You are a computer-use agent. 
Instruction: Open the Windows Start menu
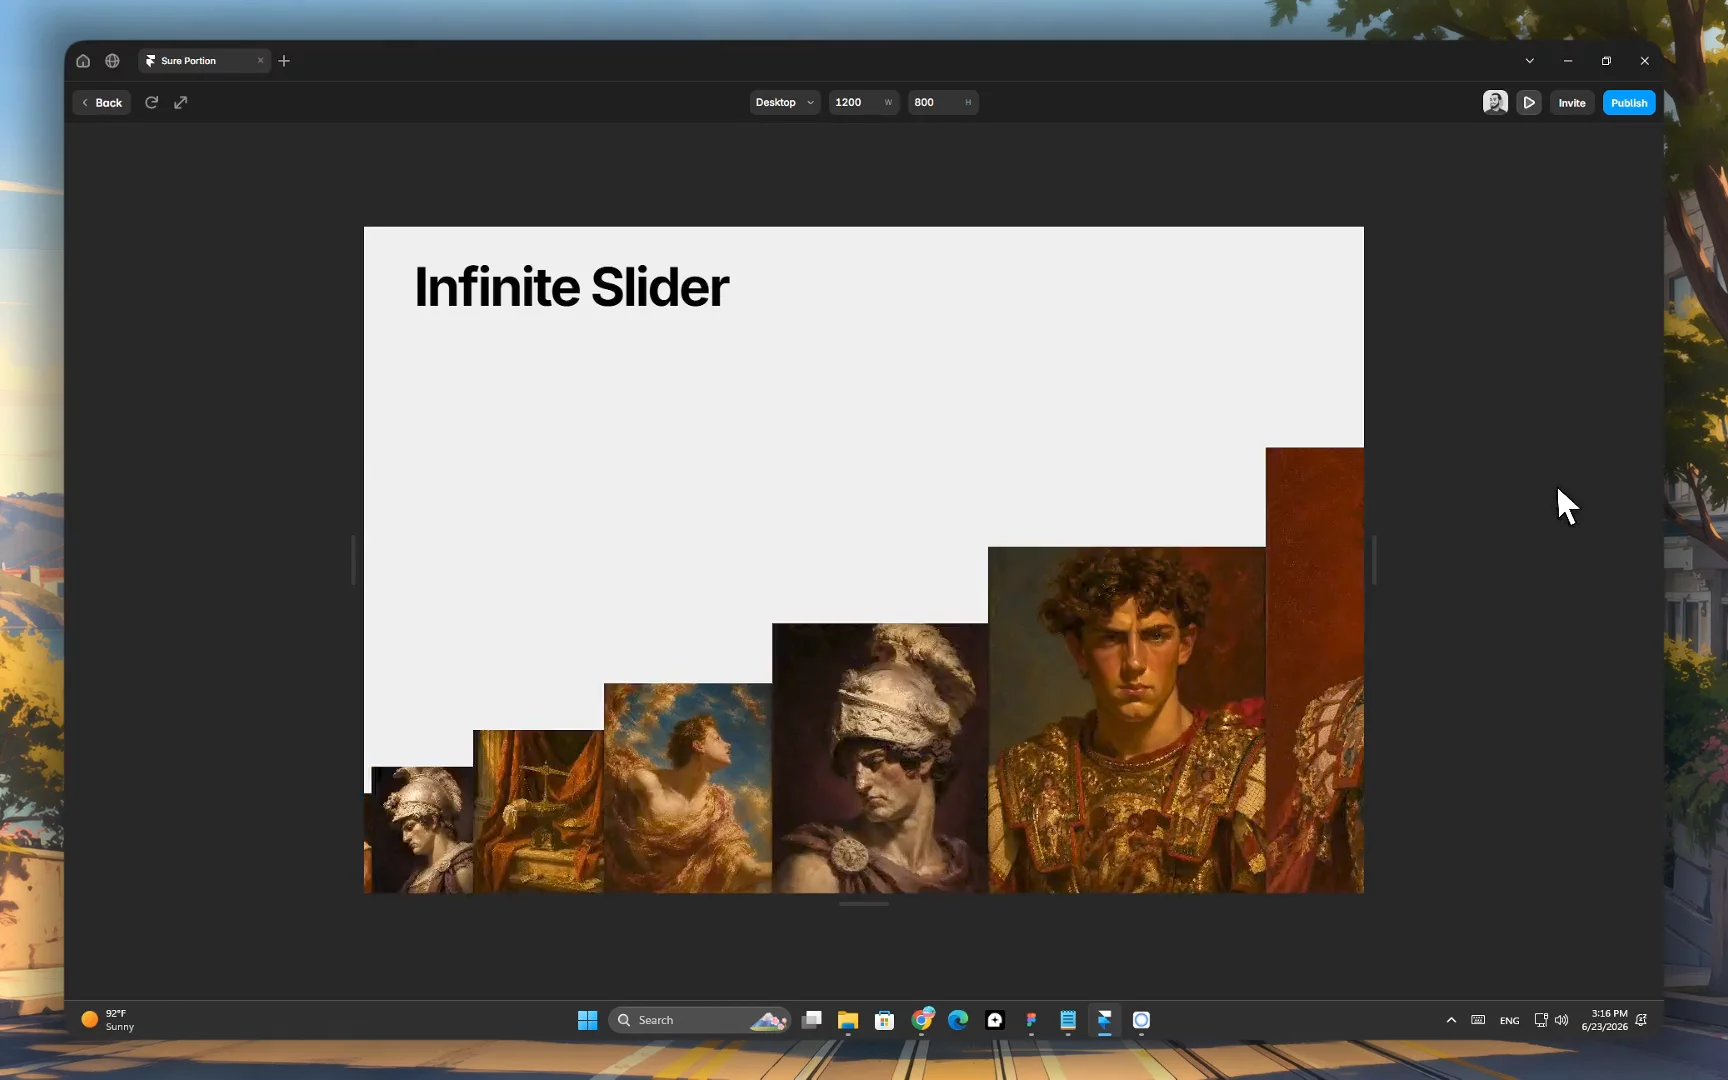[587, 1020]
